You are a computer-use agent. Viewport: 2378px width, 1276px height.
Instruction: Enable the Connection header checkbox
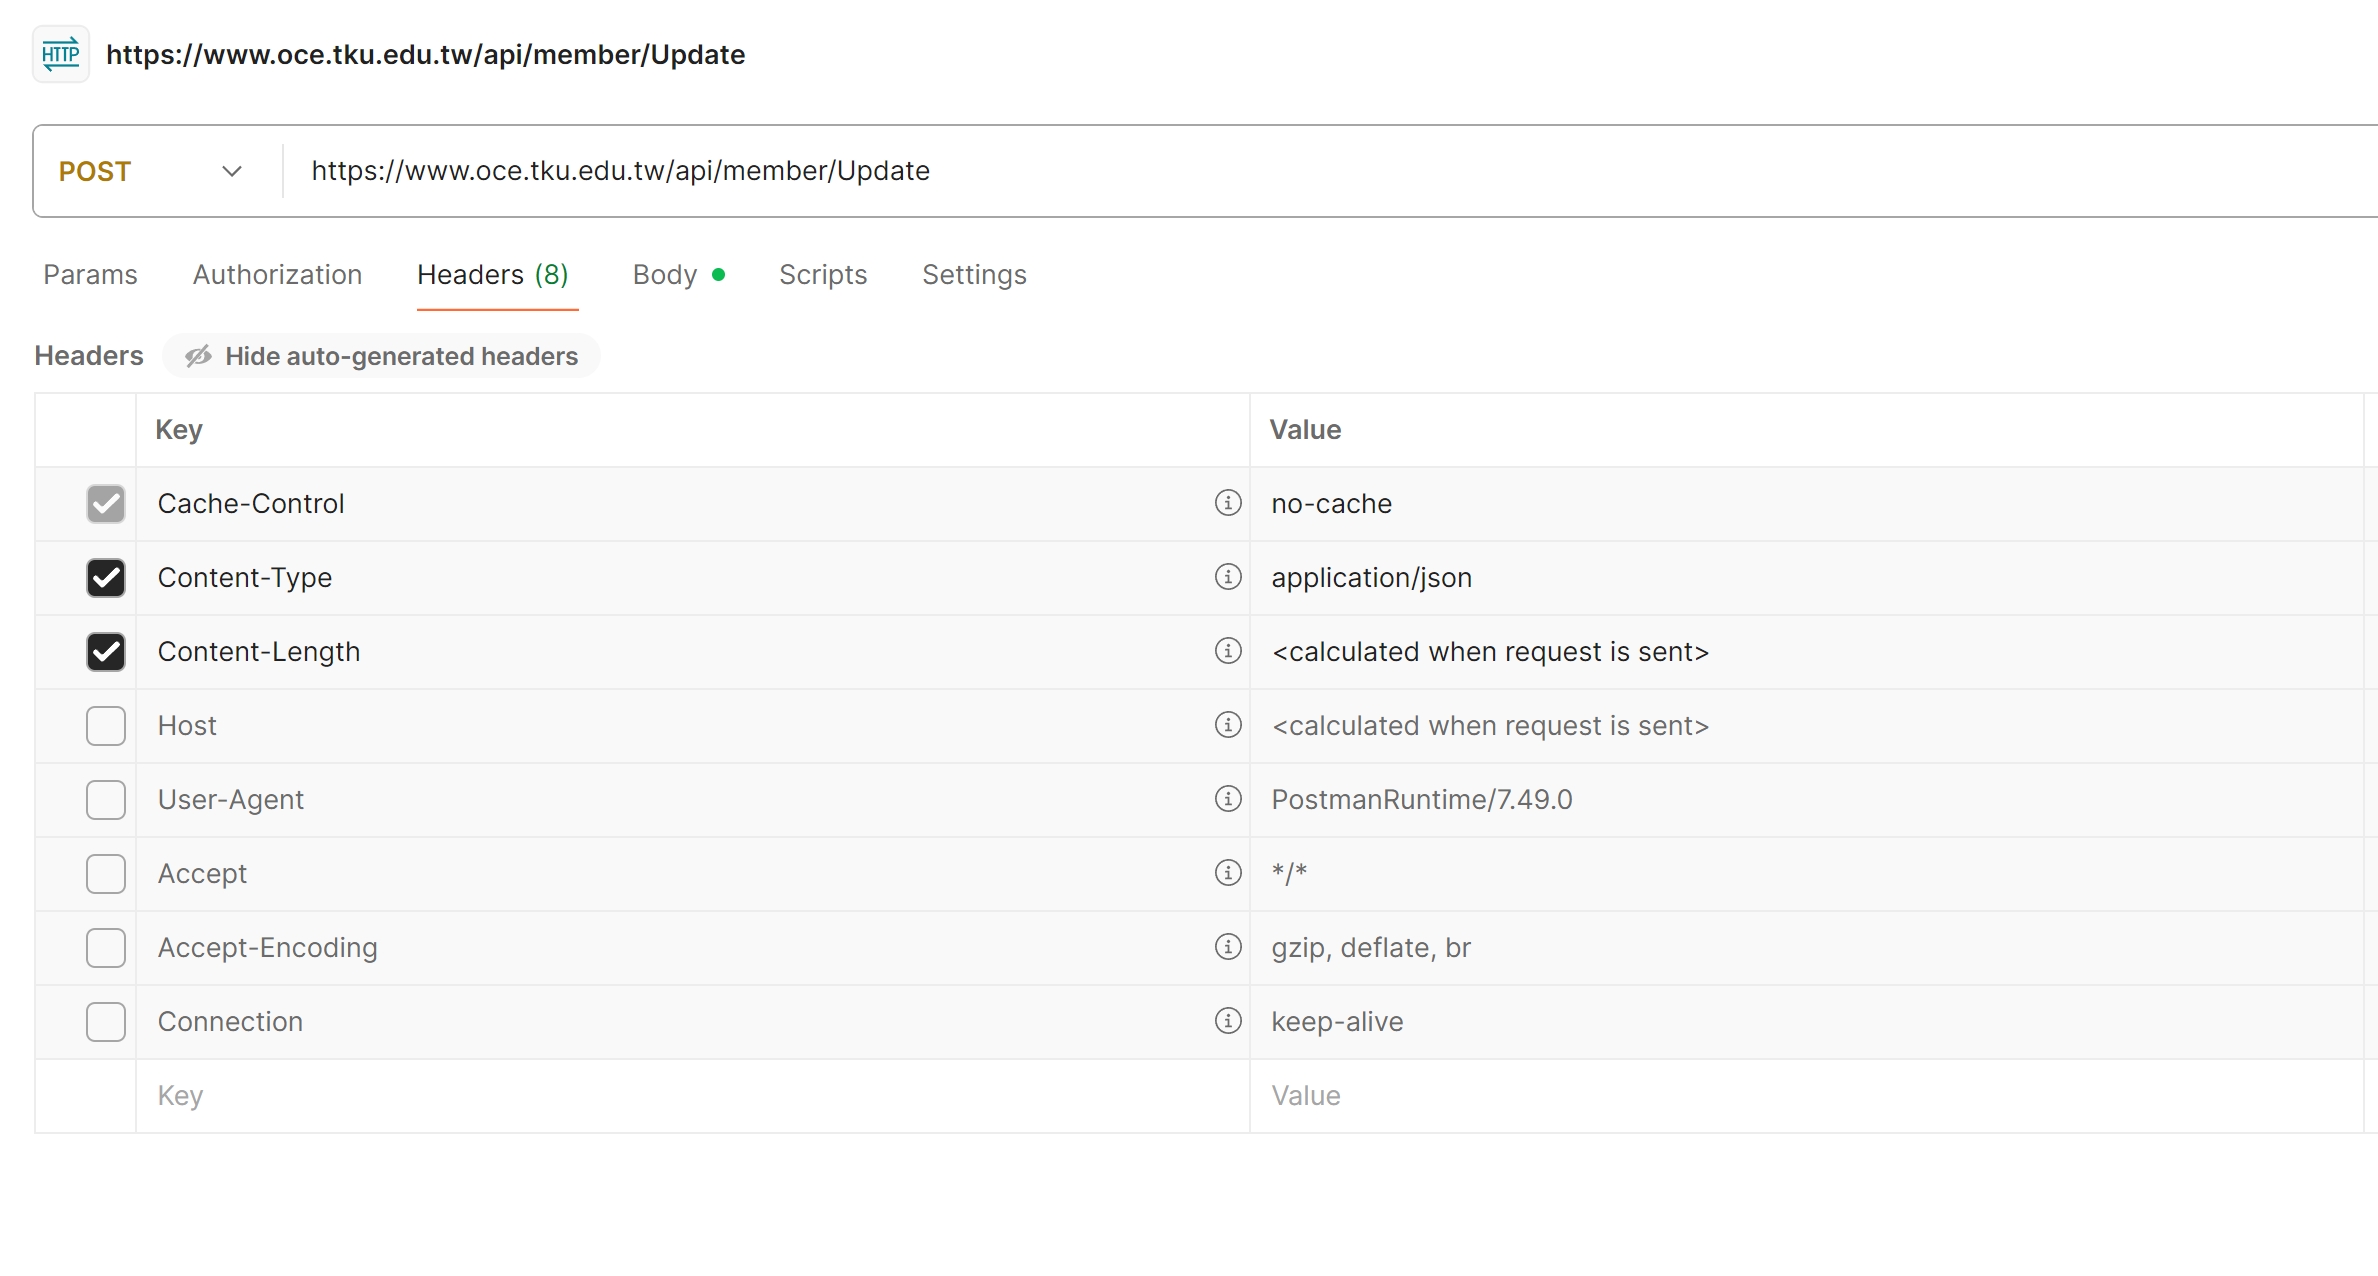click(106, 1022)
